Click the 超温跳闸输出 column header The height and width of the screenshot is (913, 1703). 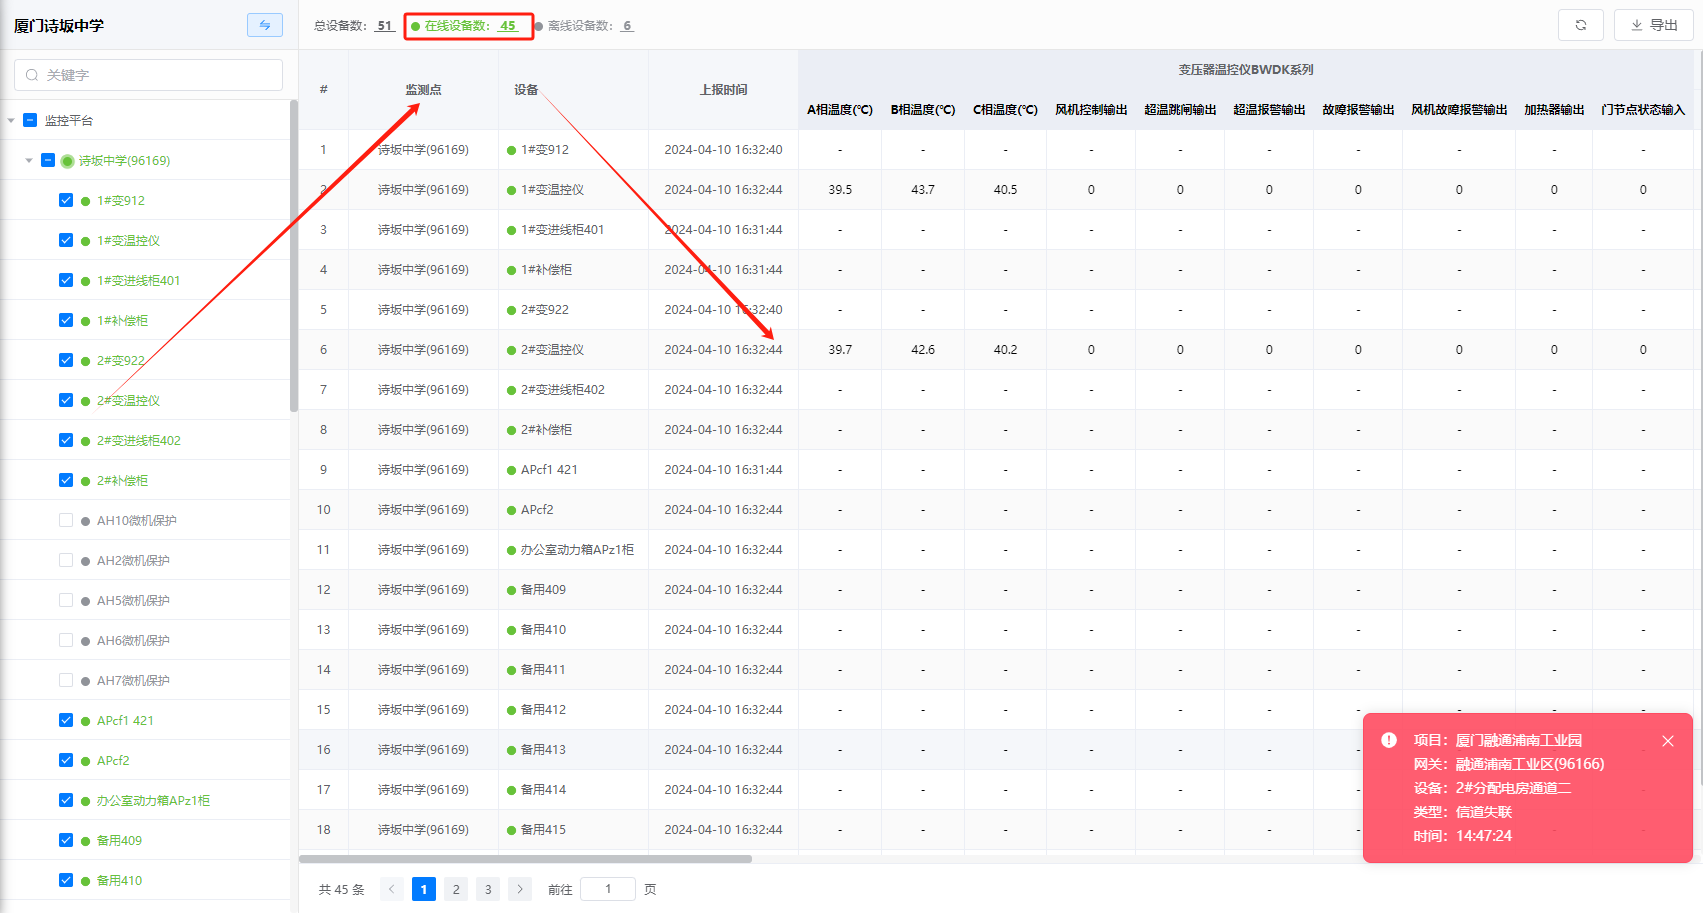pyautogui.click(x=1180, y=110)
